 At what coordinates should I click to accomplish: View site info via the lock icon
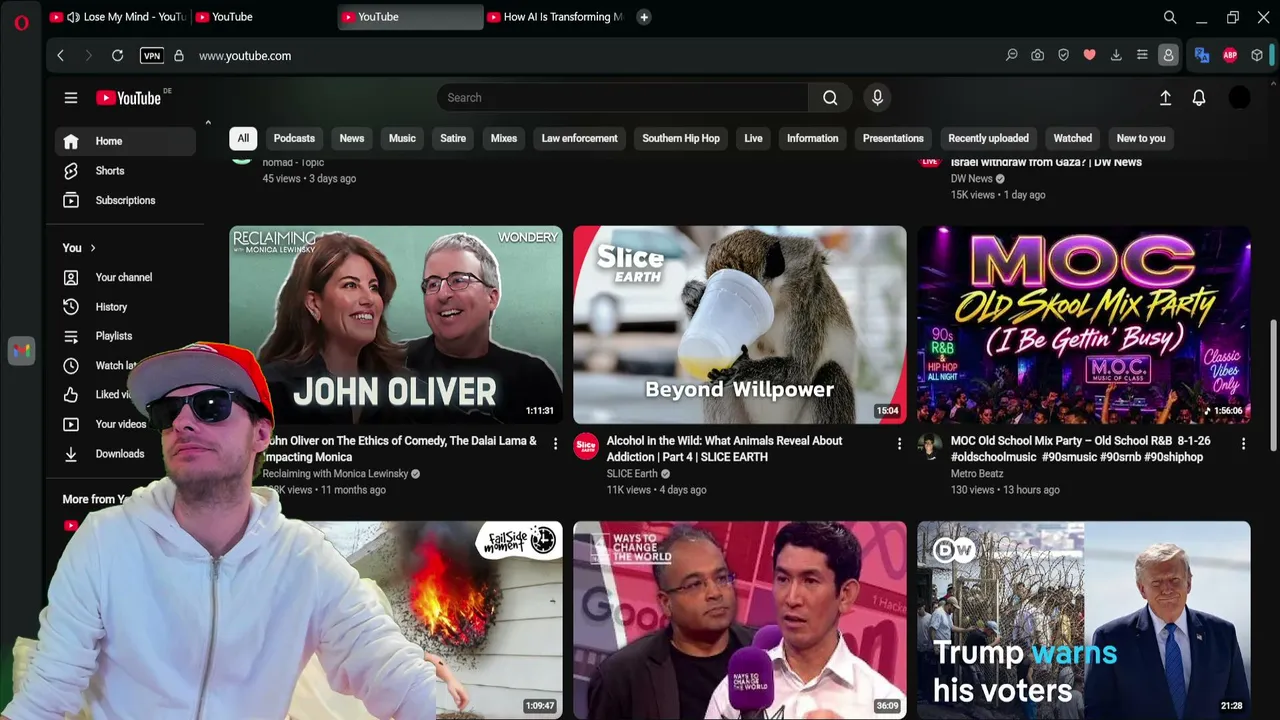(x=179, y=56)
